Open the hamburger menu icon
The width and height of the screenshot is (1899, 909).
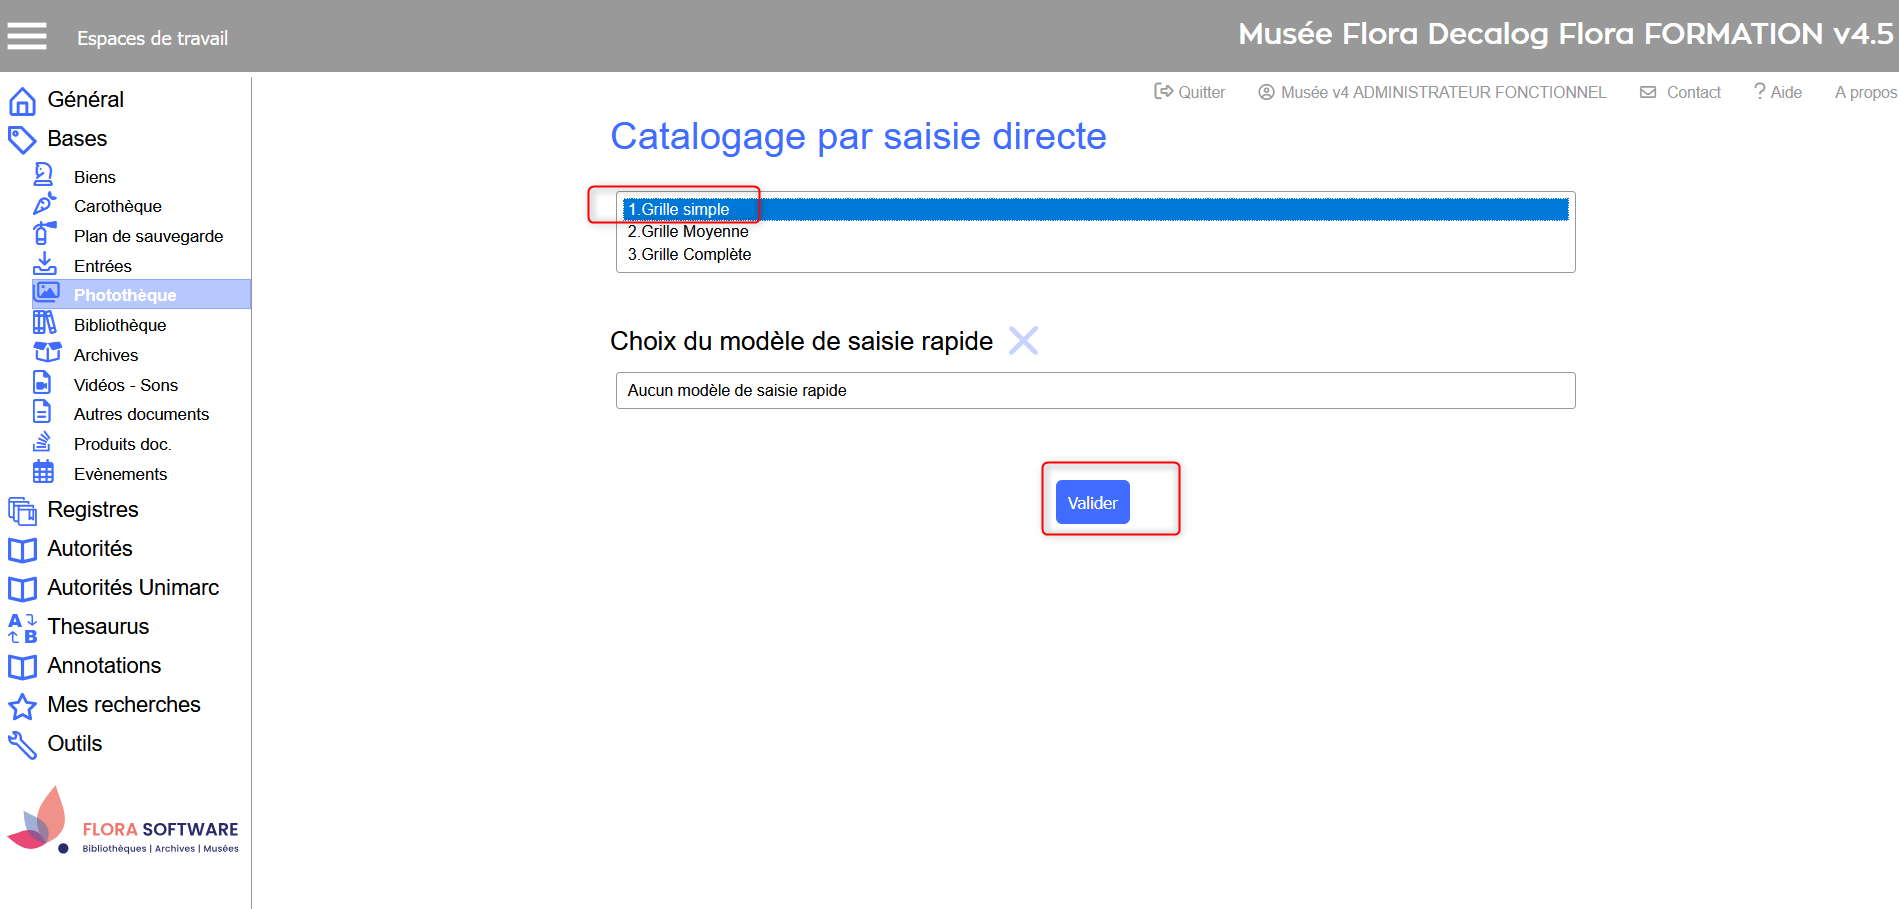(27, 37)
